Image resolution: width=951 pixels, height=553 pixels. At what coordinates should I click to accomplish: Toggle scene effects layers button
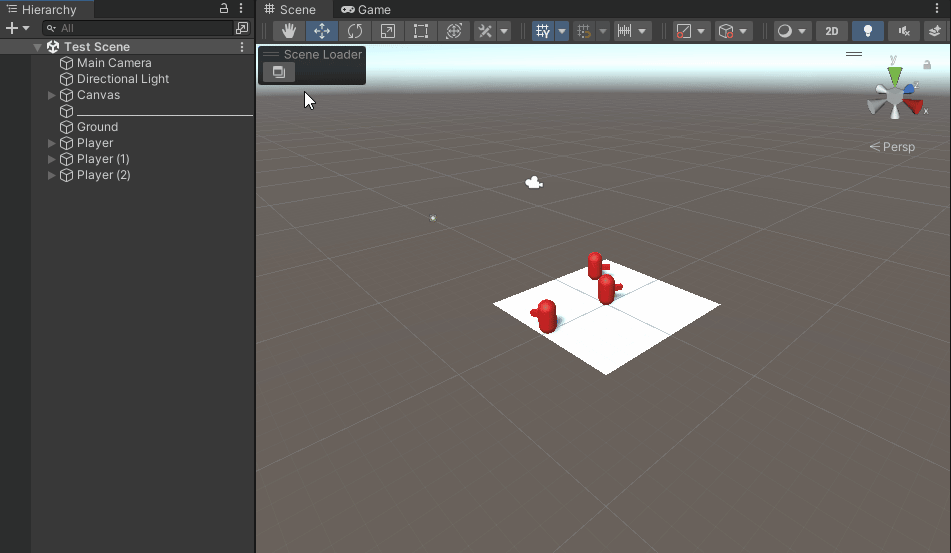tap(935, 31)
